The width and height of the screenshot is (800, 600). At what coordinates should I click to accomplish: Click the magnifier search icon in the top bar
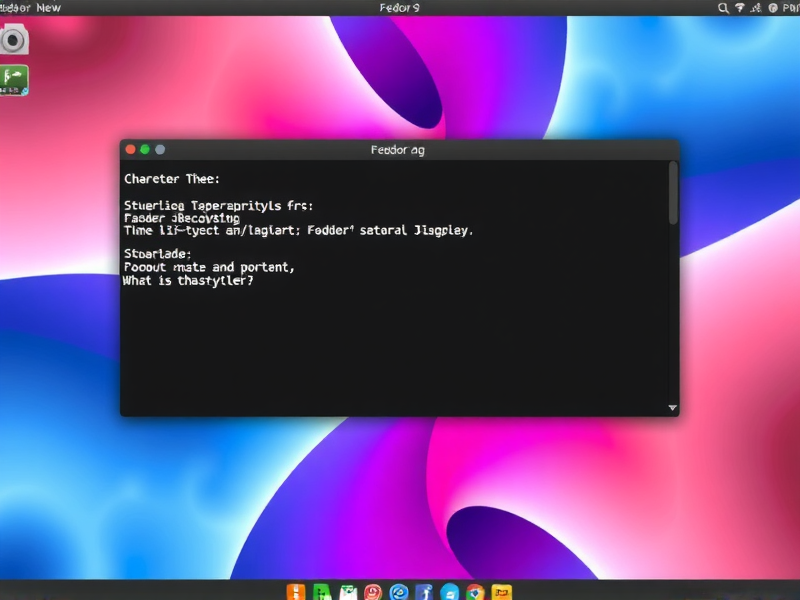point(723,8)
